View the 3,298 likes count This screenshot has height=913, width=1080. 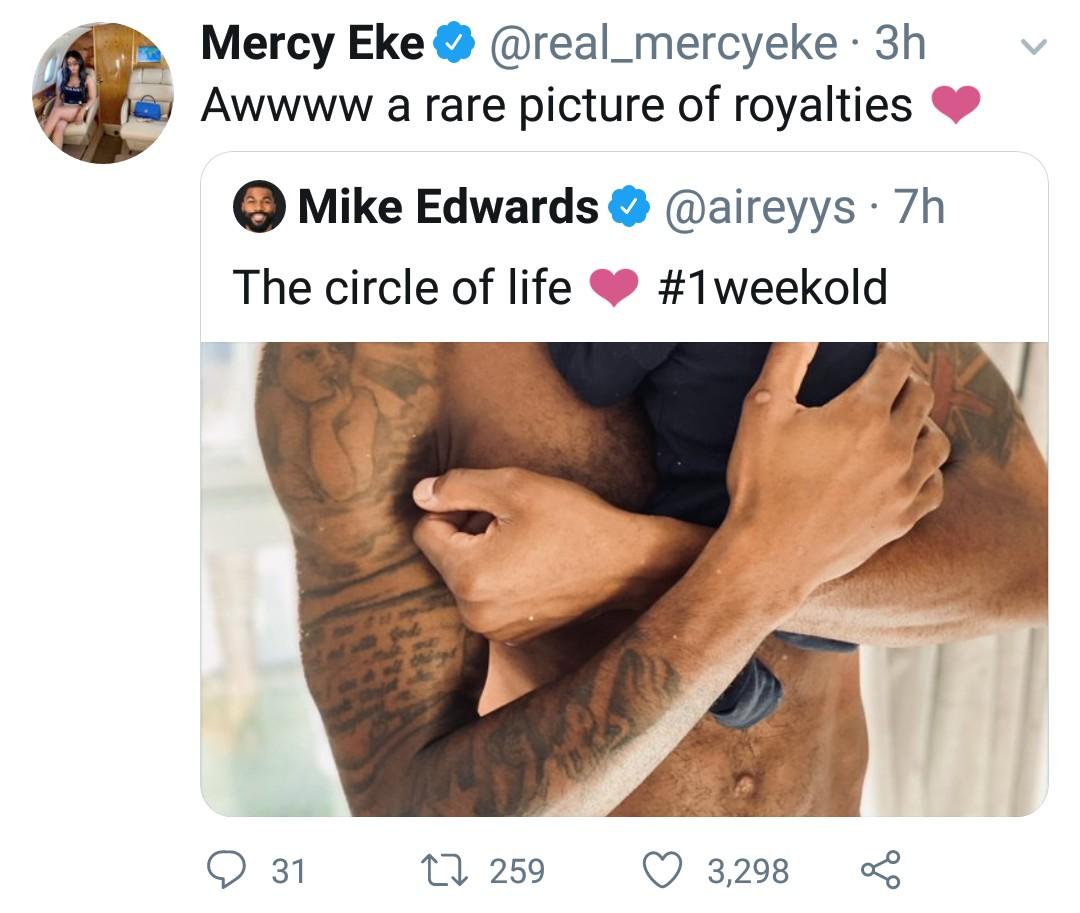(748, 872)
